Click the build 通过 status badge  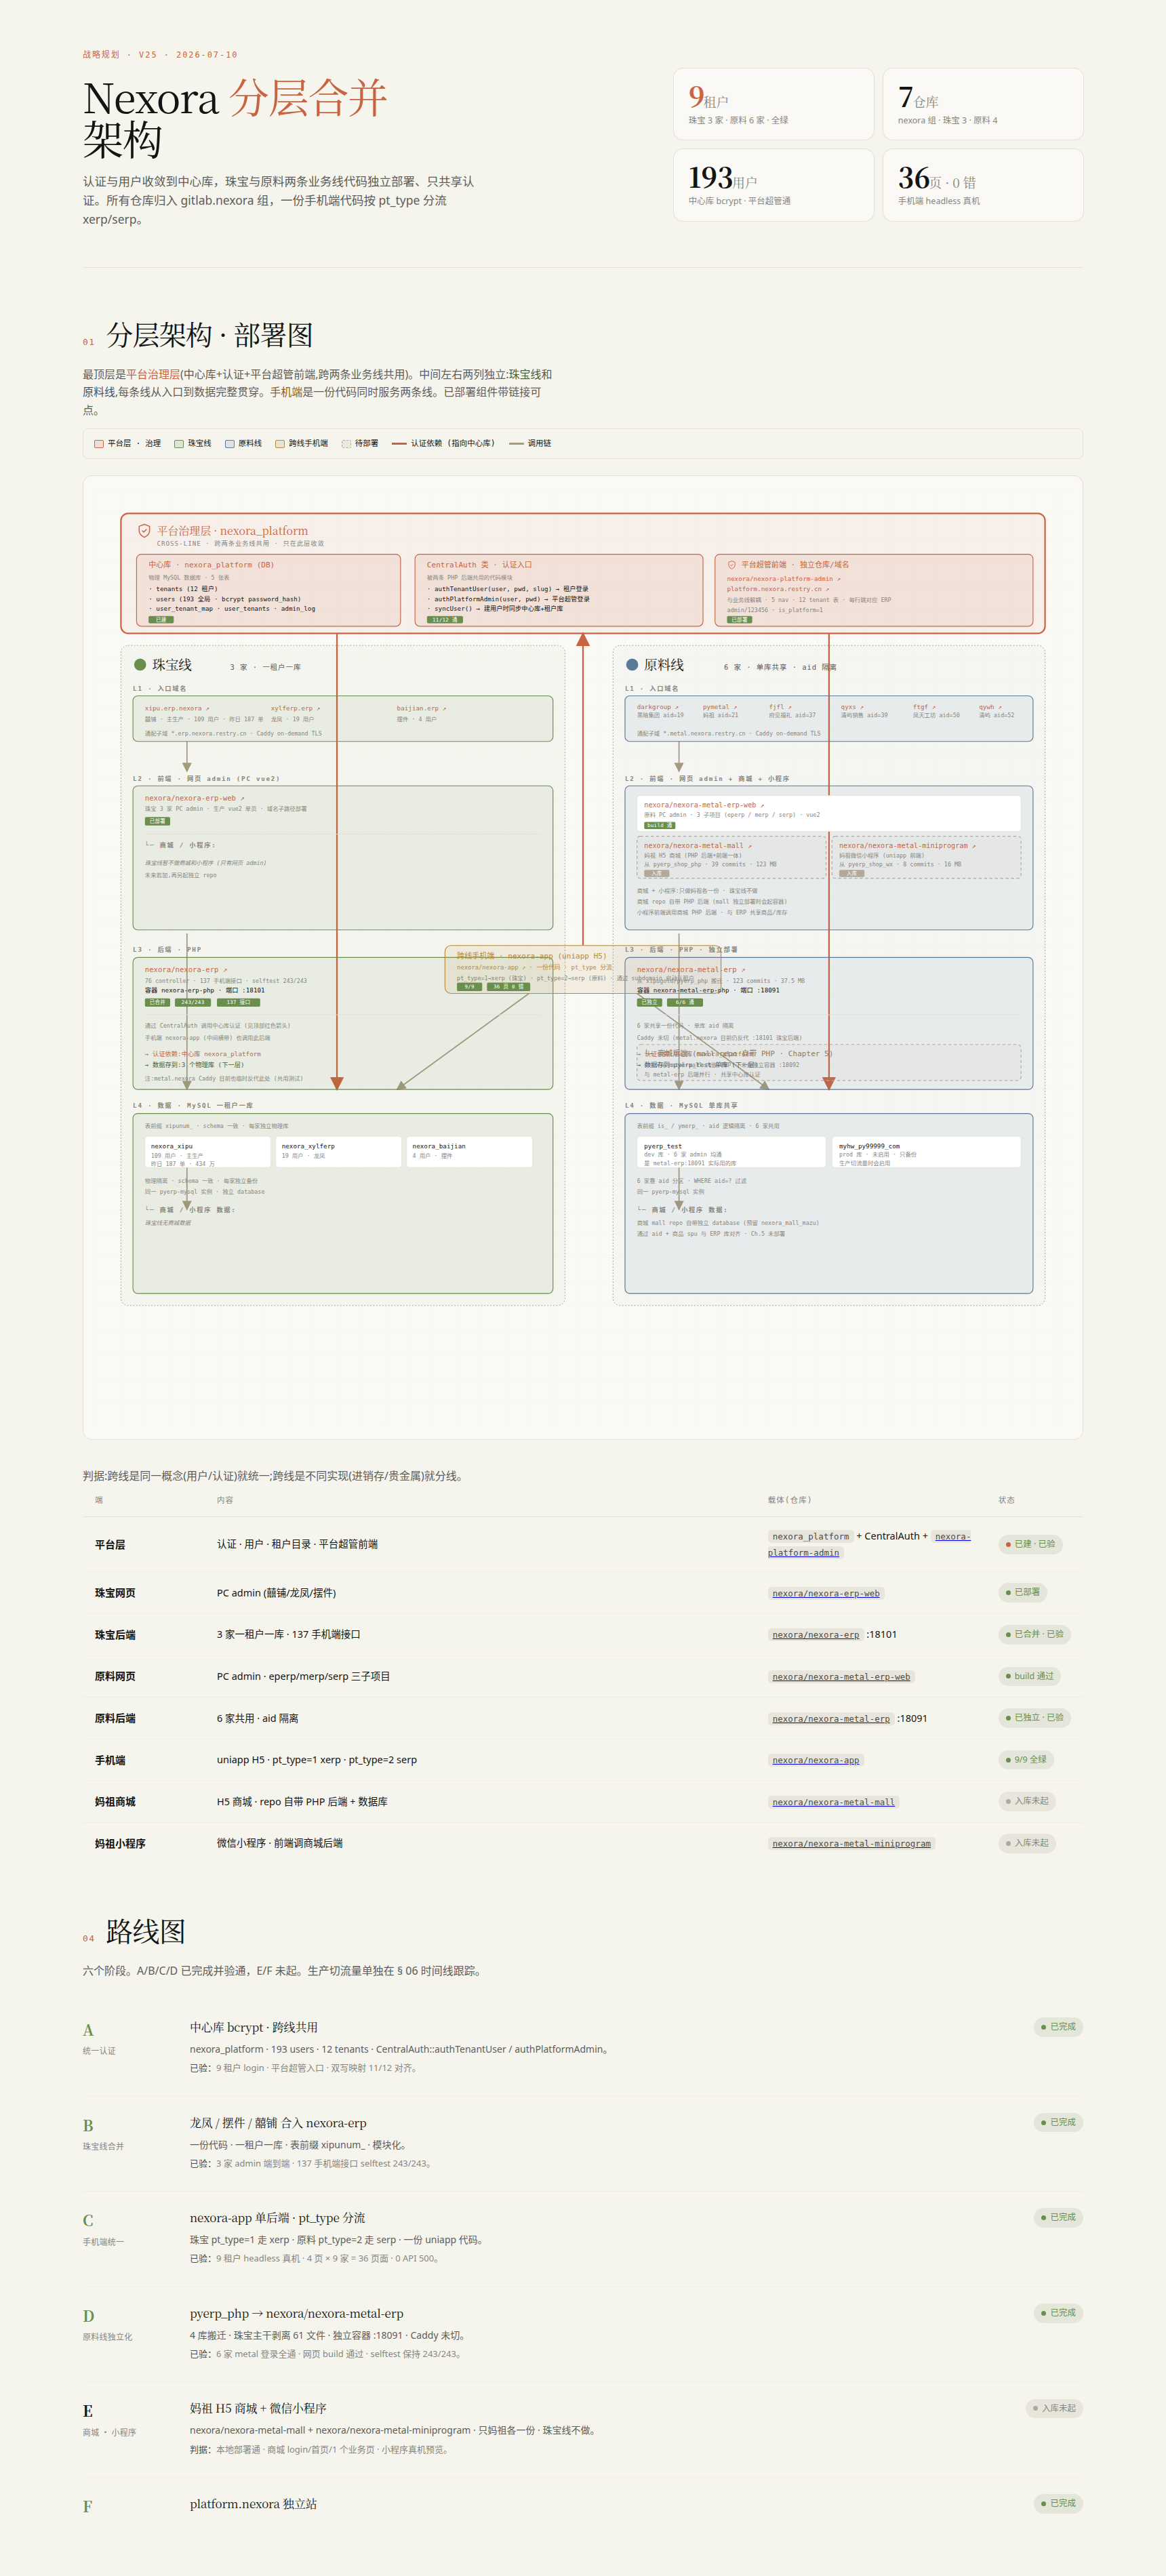1030,1676
